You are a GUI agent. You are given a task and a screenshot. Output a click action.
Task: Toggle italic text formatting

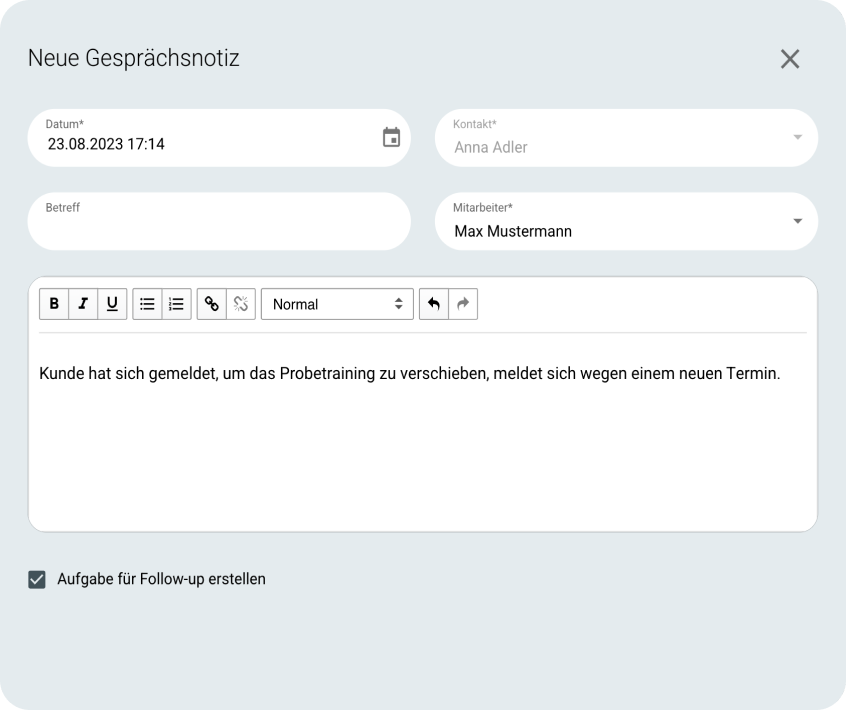coord(83,304)
